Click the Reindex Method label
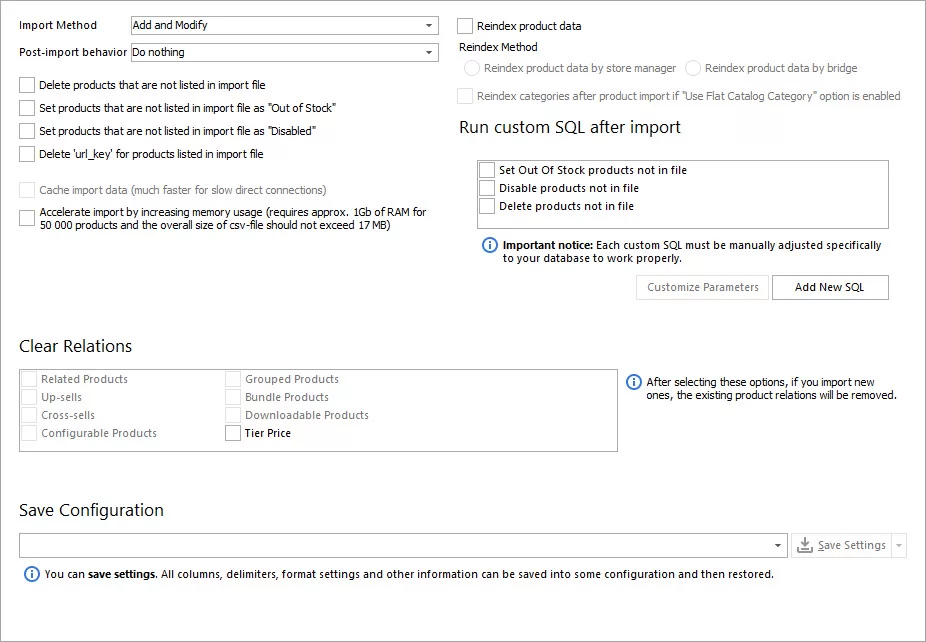This screenshot has width=926, height=642. coord(498,47)
